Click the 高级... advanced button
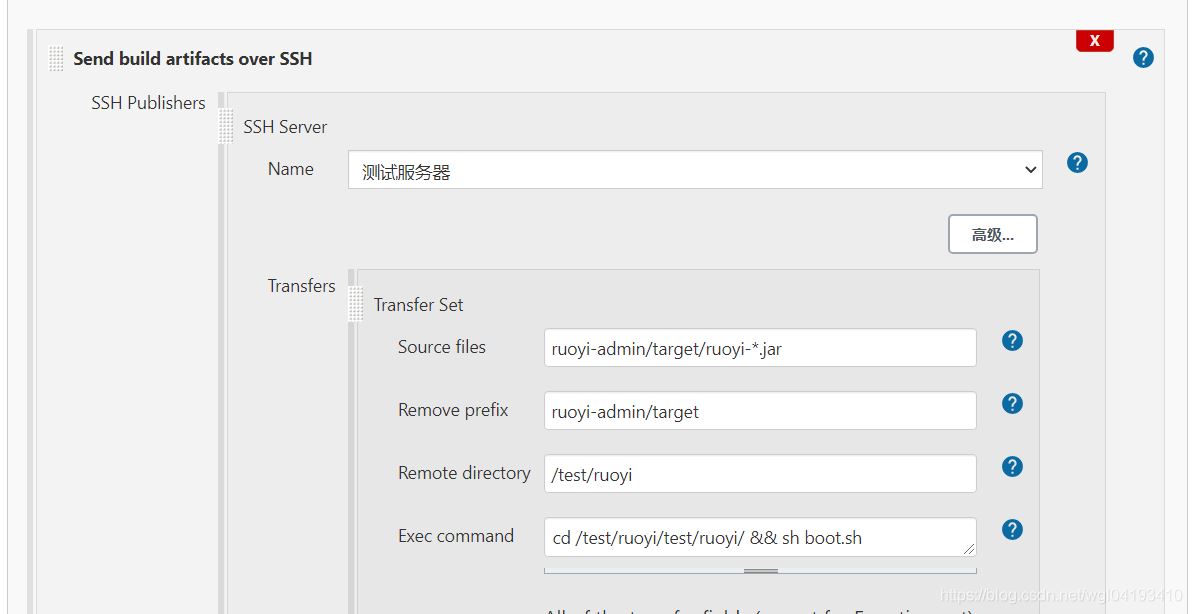Image resolution: width=1192 pixels, height=614 pixels. (x=992, y=234)
